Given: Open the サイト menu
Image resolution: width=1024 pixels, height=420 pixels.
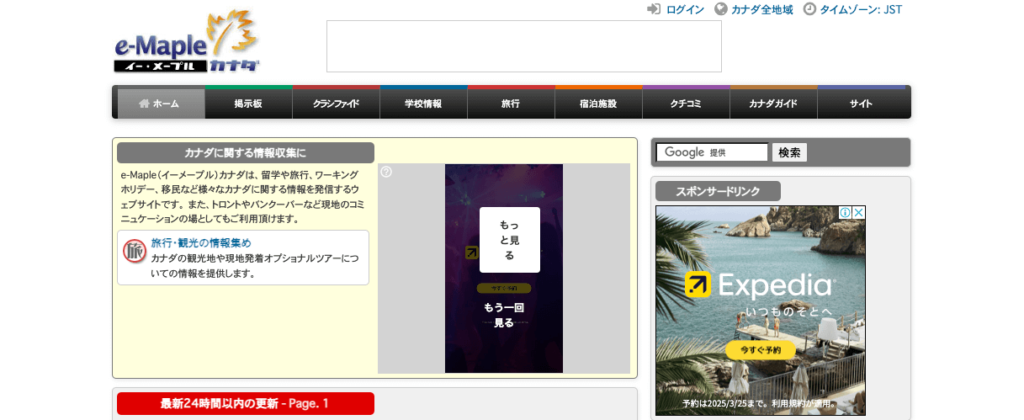Looking at the screenshot, I should pos(861,103).
